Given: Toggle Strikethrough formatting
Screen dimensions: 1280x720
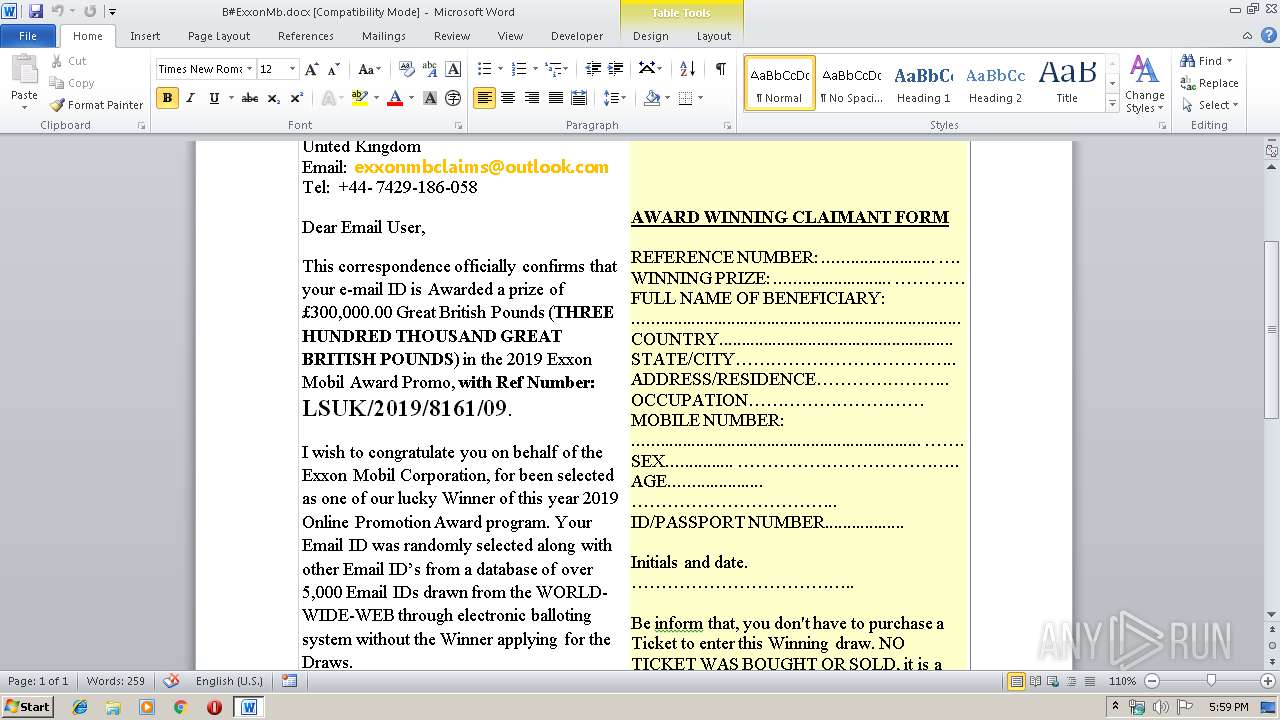Looking at the screenshot, I should tap(250, 98).
